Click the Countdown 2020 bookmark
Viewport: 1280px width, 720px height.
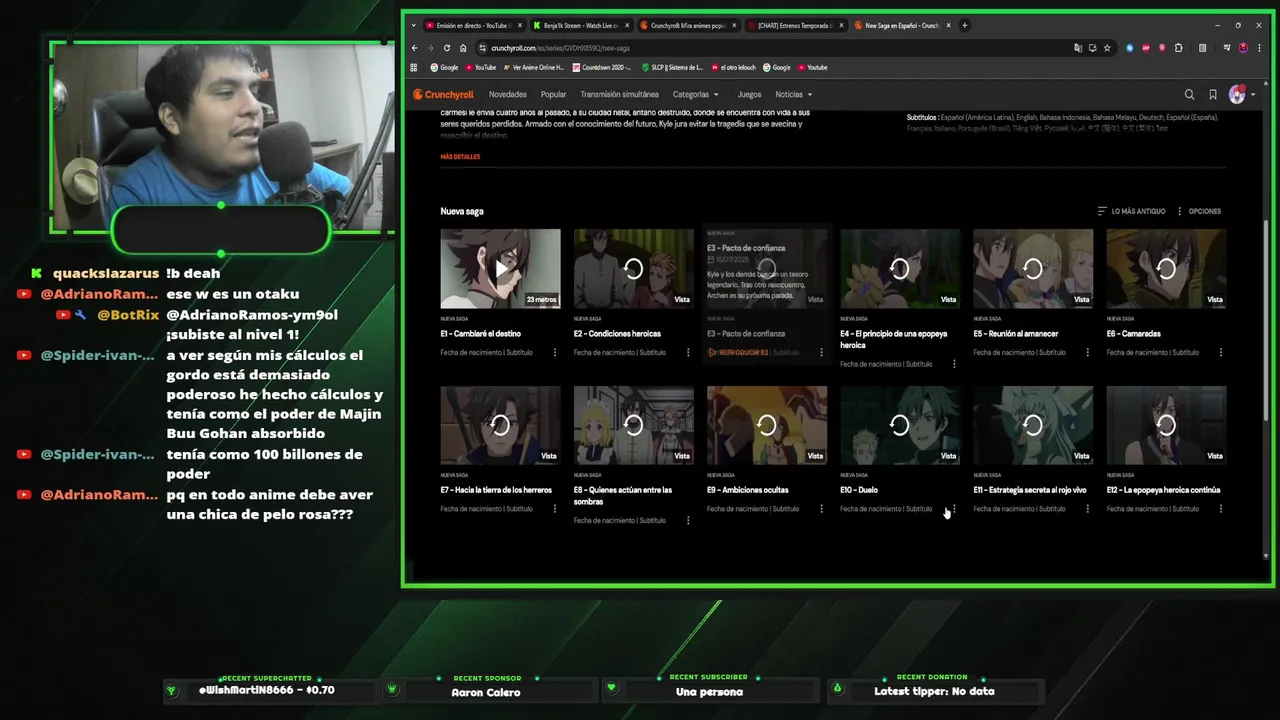click(x=601, y=67)
